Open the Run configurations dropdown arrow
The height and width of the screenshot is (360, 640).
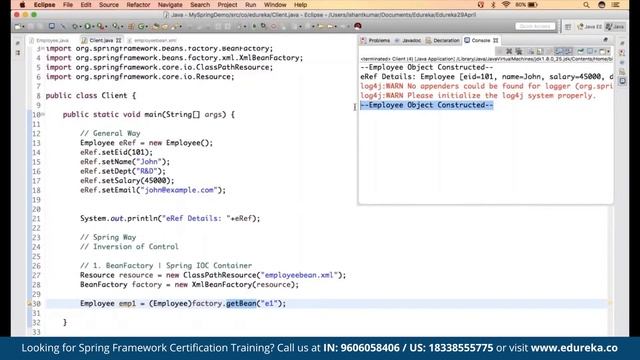[x=93, y=27]
